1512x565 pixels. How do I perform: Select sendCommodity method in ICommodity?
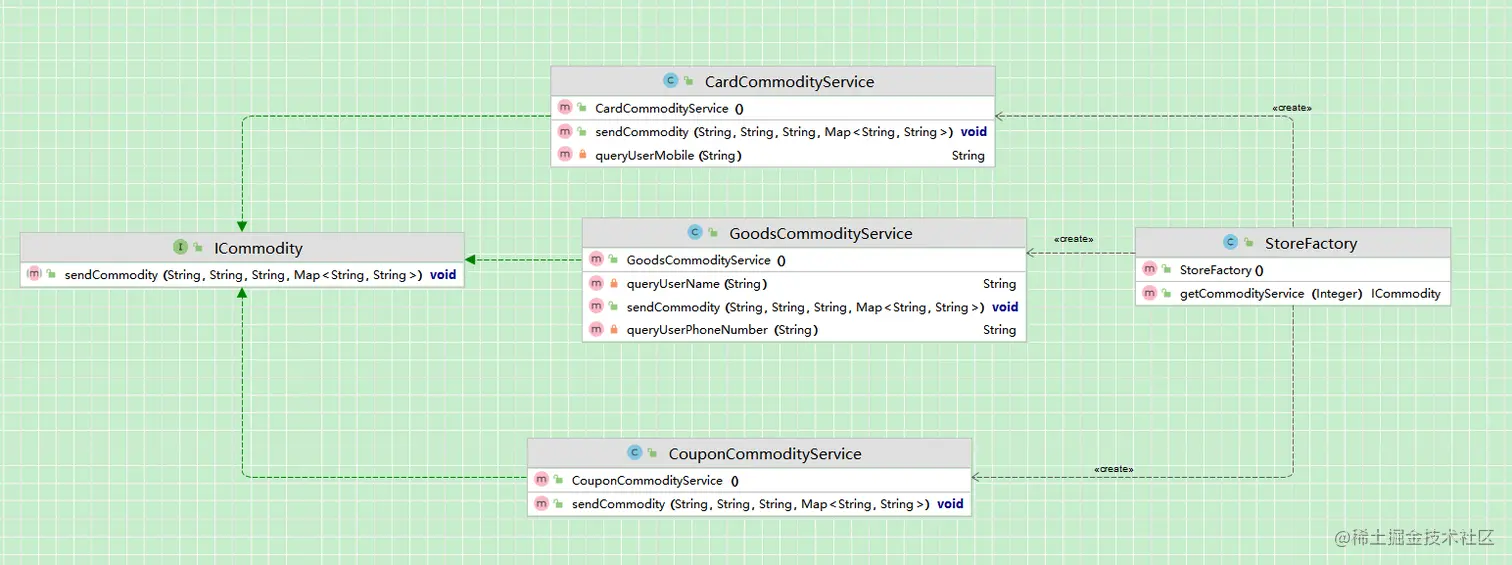242,274
